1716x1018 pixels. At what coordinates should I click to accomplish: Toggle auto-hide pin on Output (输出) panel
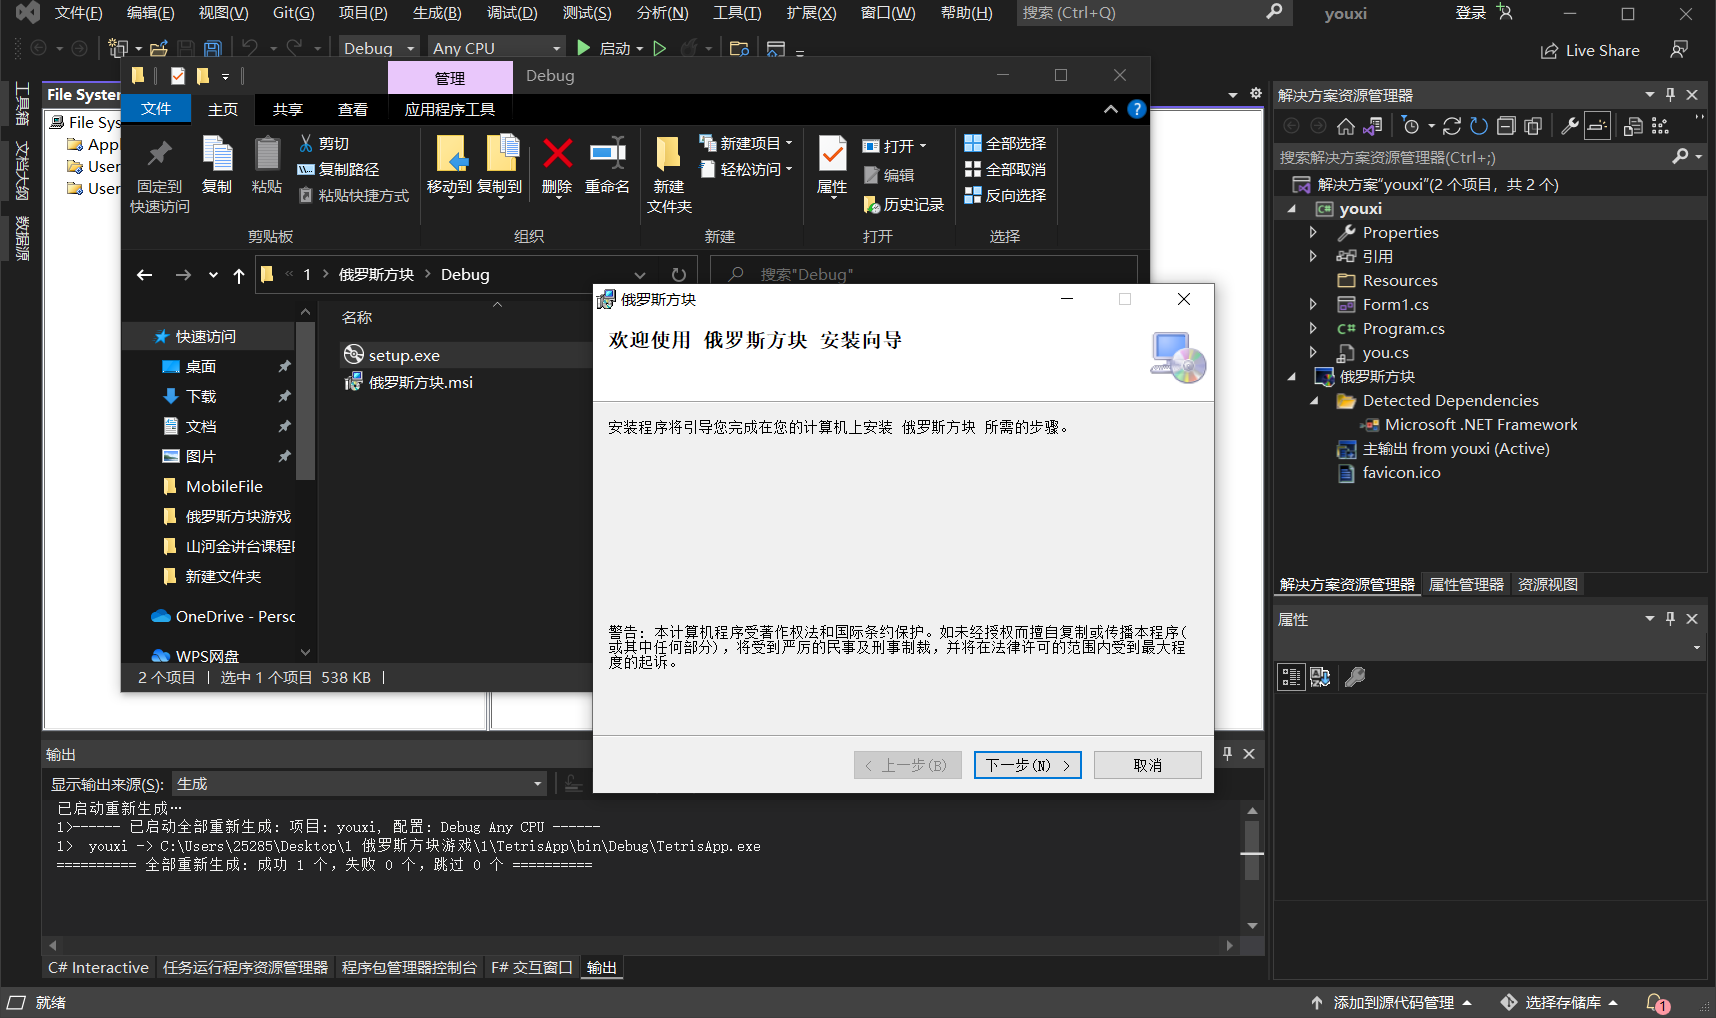click(x=1227, y=754)
